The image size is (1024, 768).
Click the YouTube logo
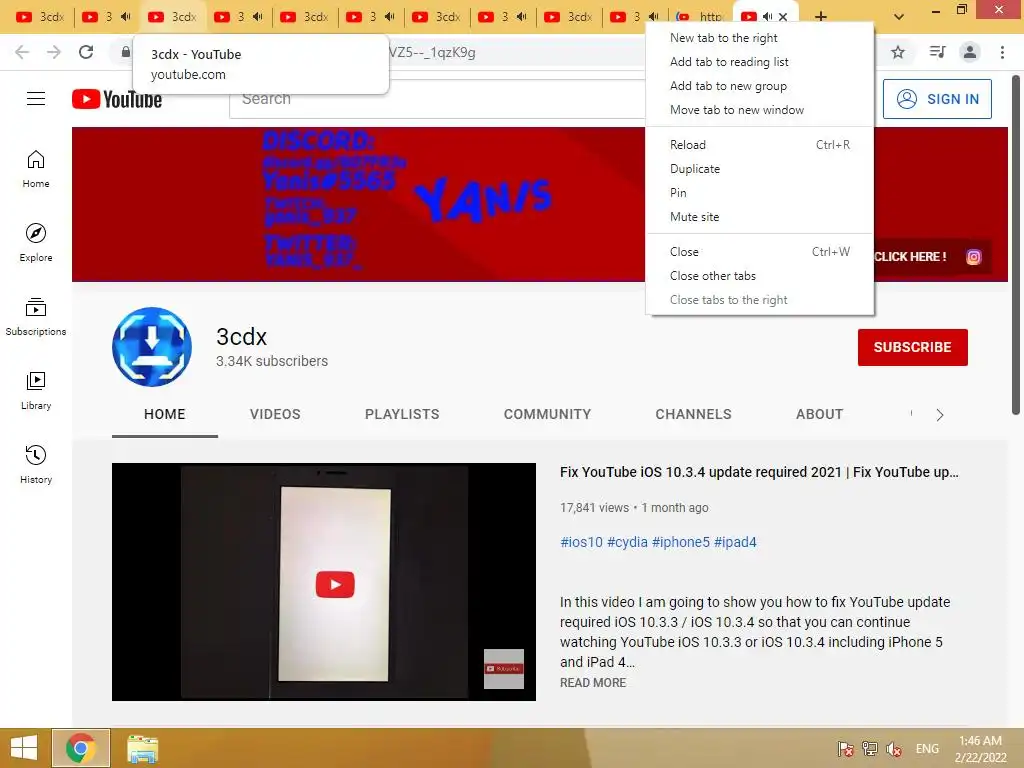pos(117,99)
